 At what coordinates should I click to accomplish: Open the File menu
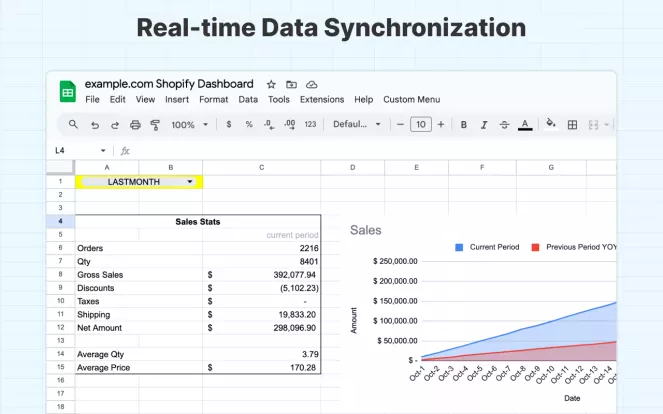[x=92, y=99]
